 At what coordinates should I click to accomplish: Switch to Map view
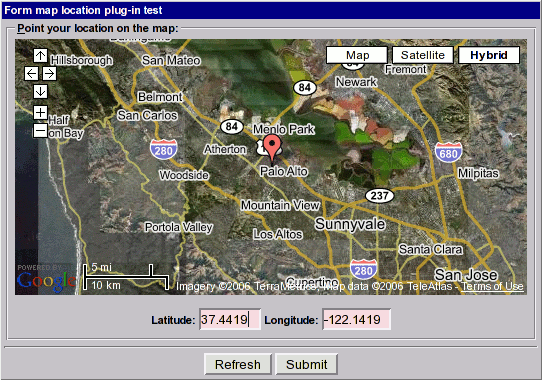[x=357, y=55]
